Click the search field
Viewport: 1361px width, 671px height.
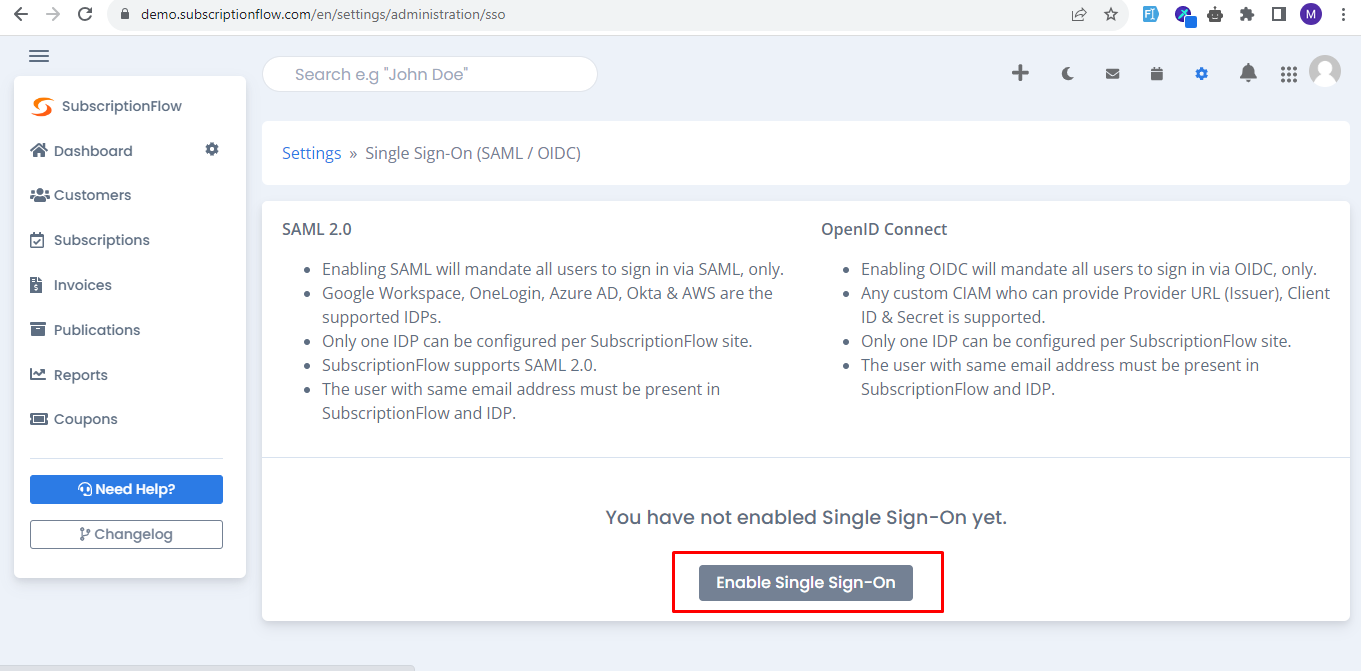click(x=430, y=74)
